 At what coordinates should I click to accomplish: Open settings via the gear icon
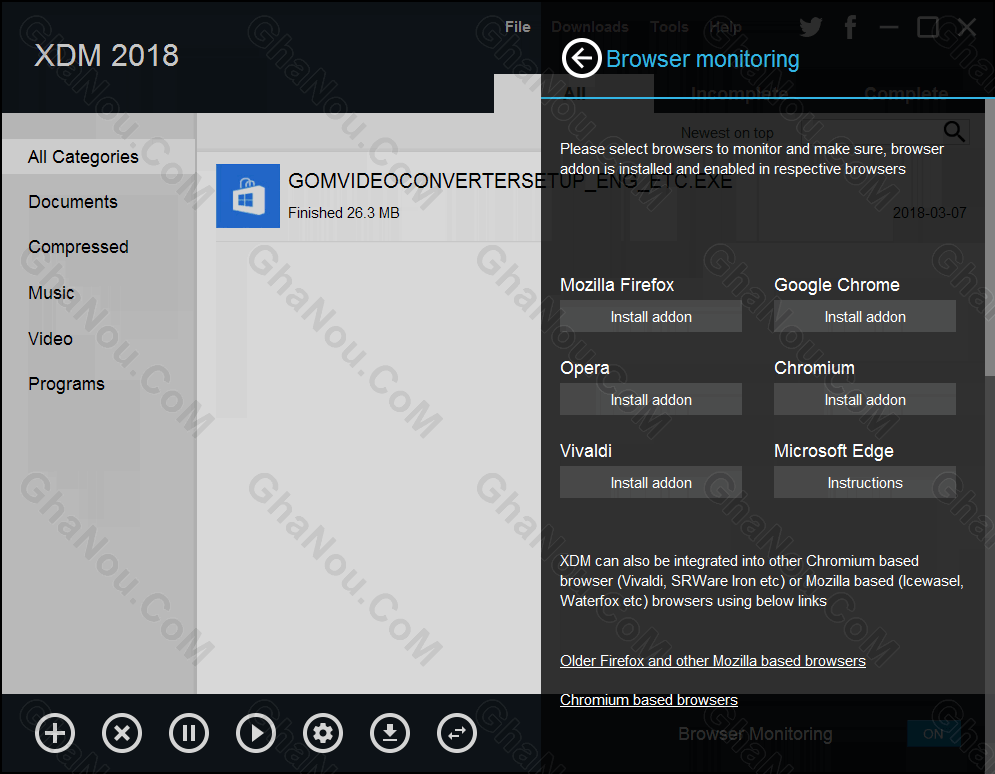322,733
